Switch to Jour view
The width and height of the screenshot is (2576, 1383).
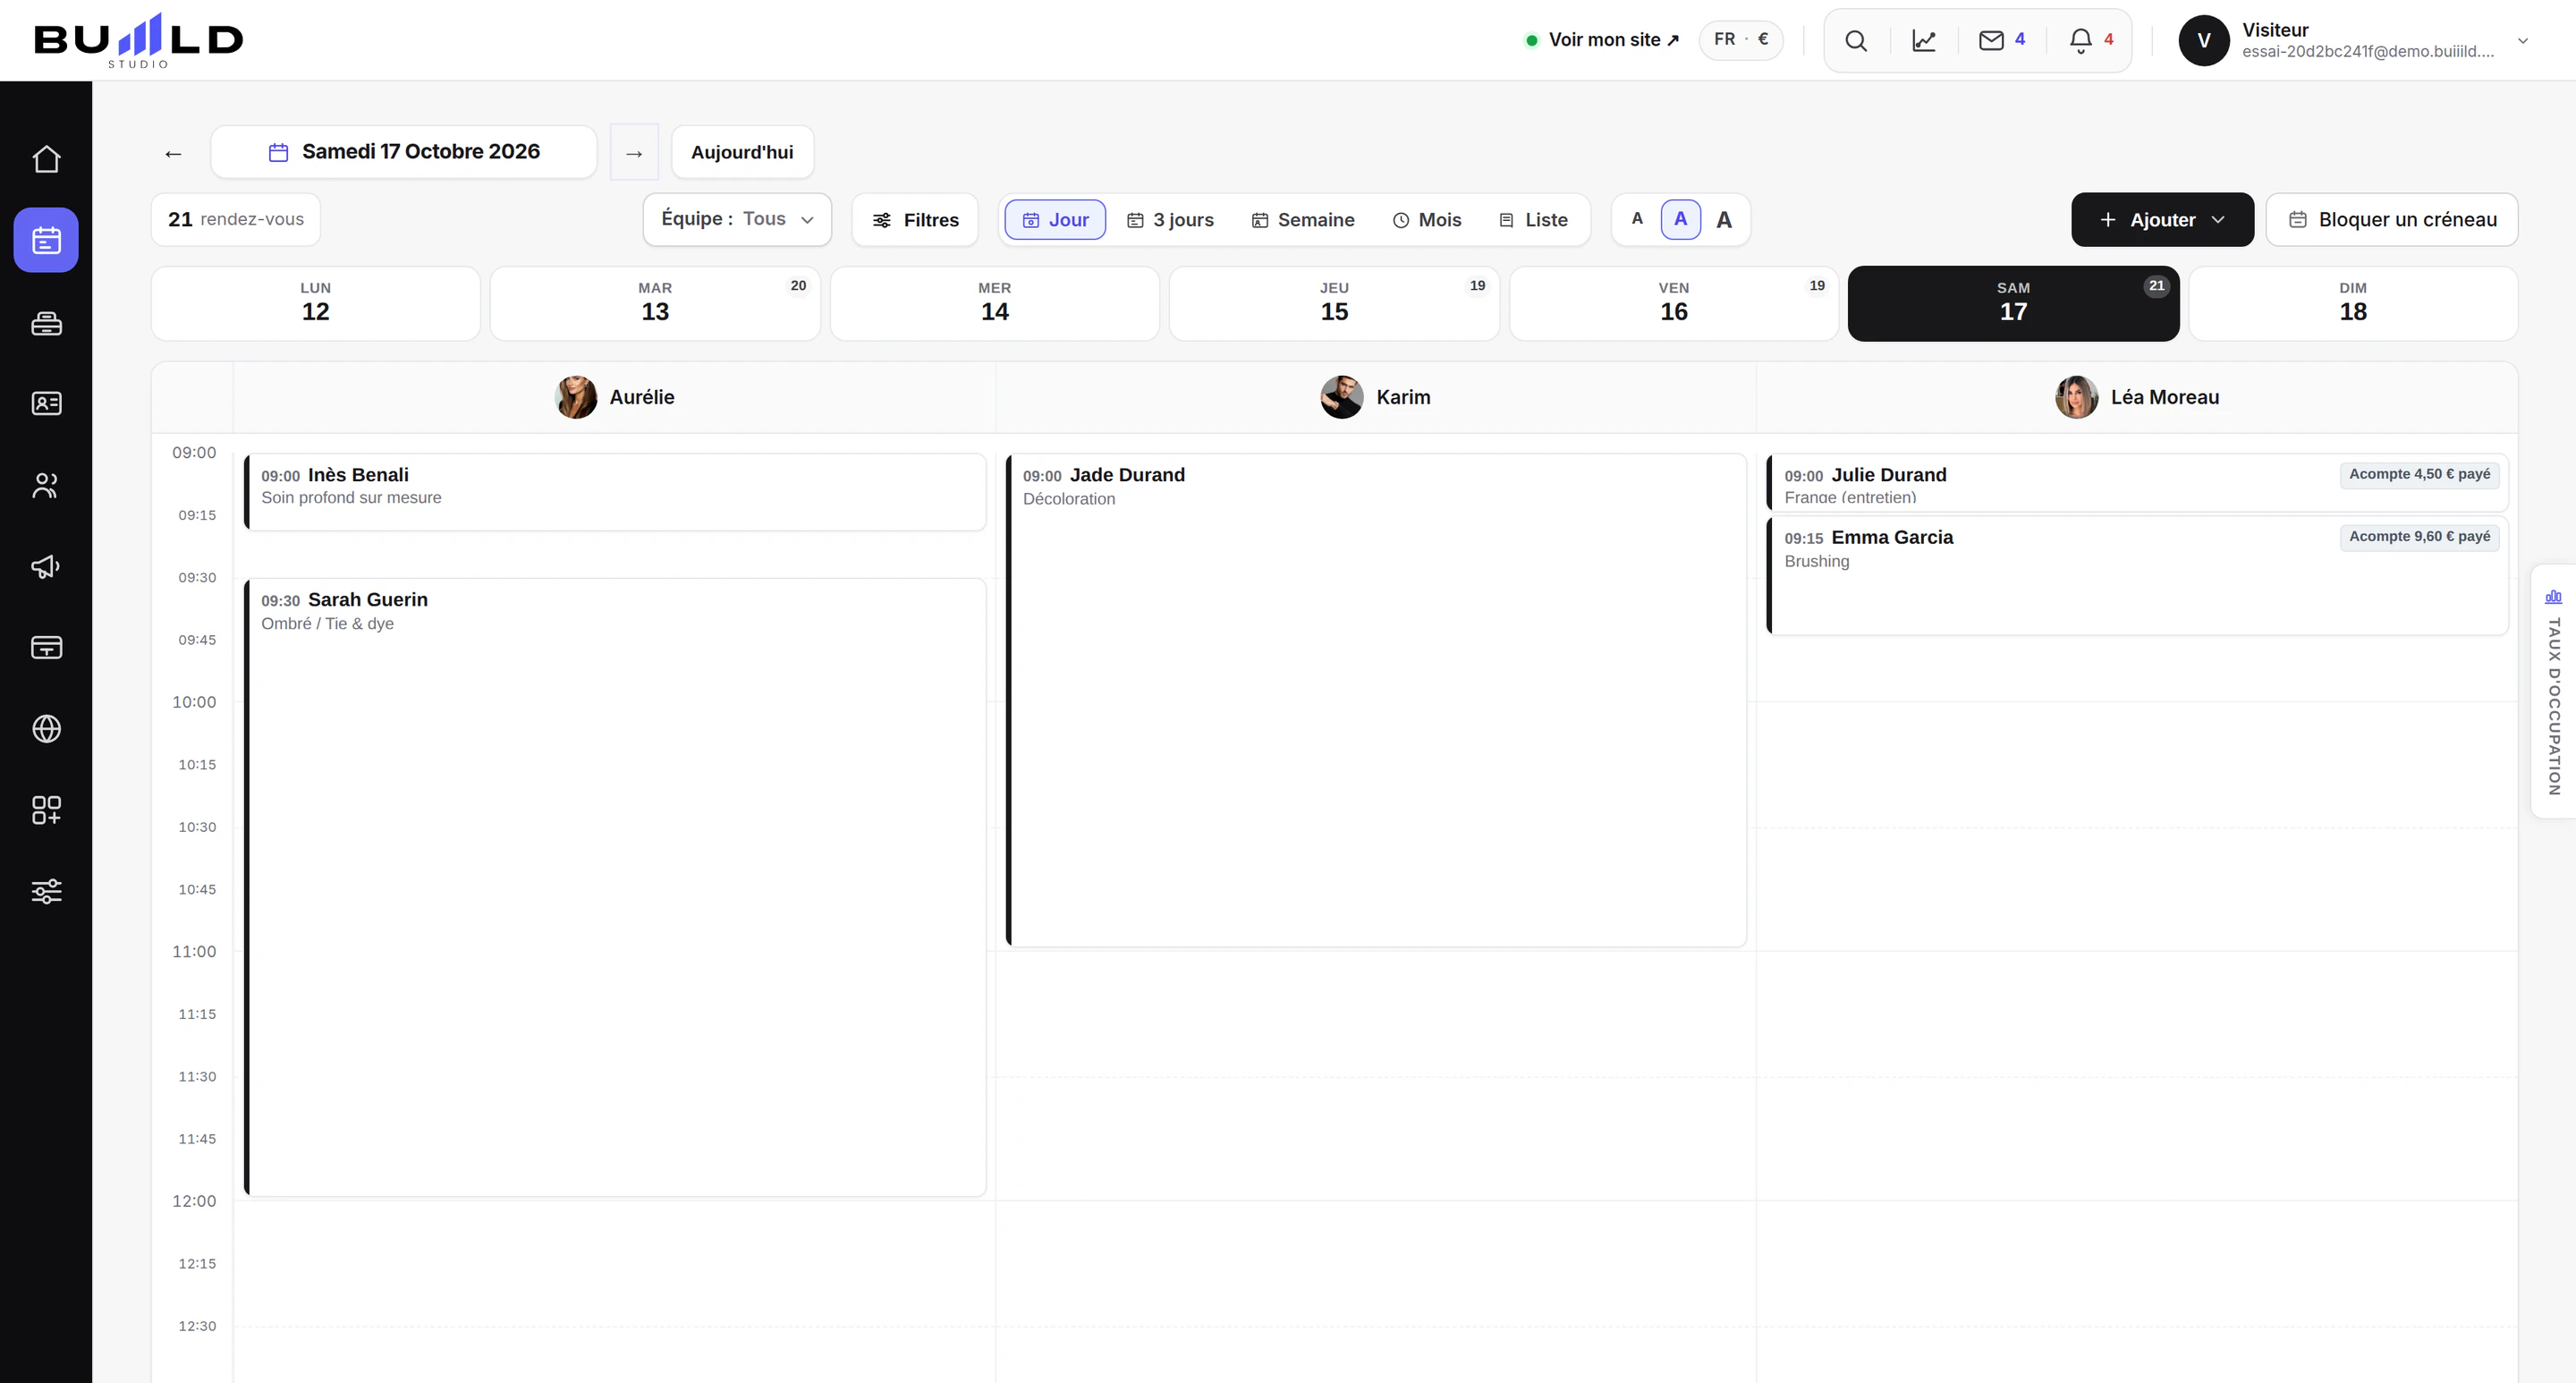tap(1055, 219)
